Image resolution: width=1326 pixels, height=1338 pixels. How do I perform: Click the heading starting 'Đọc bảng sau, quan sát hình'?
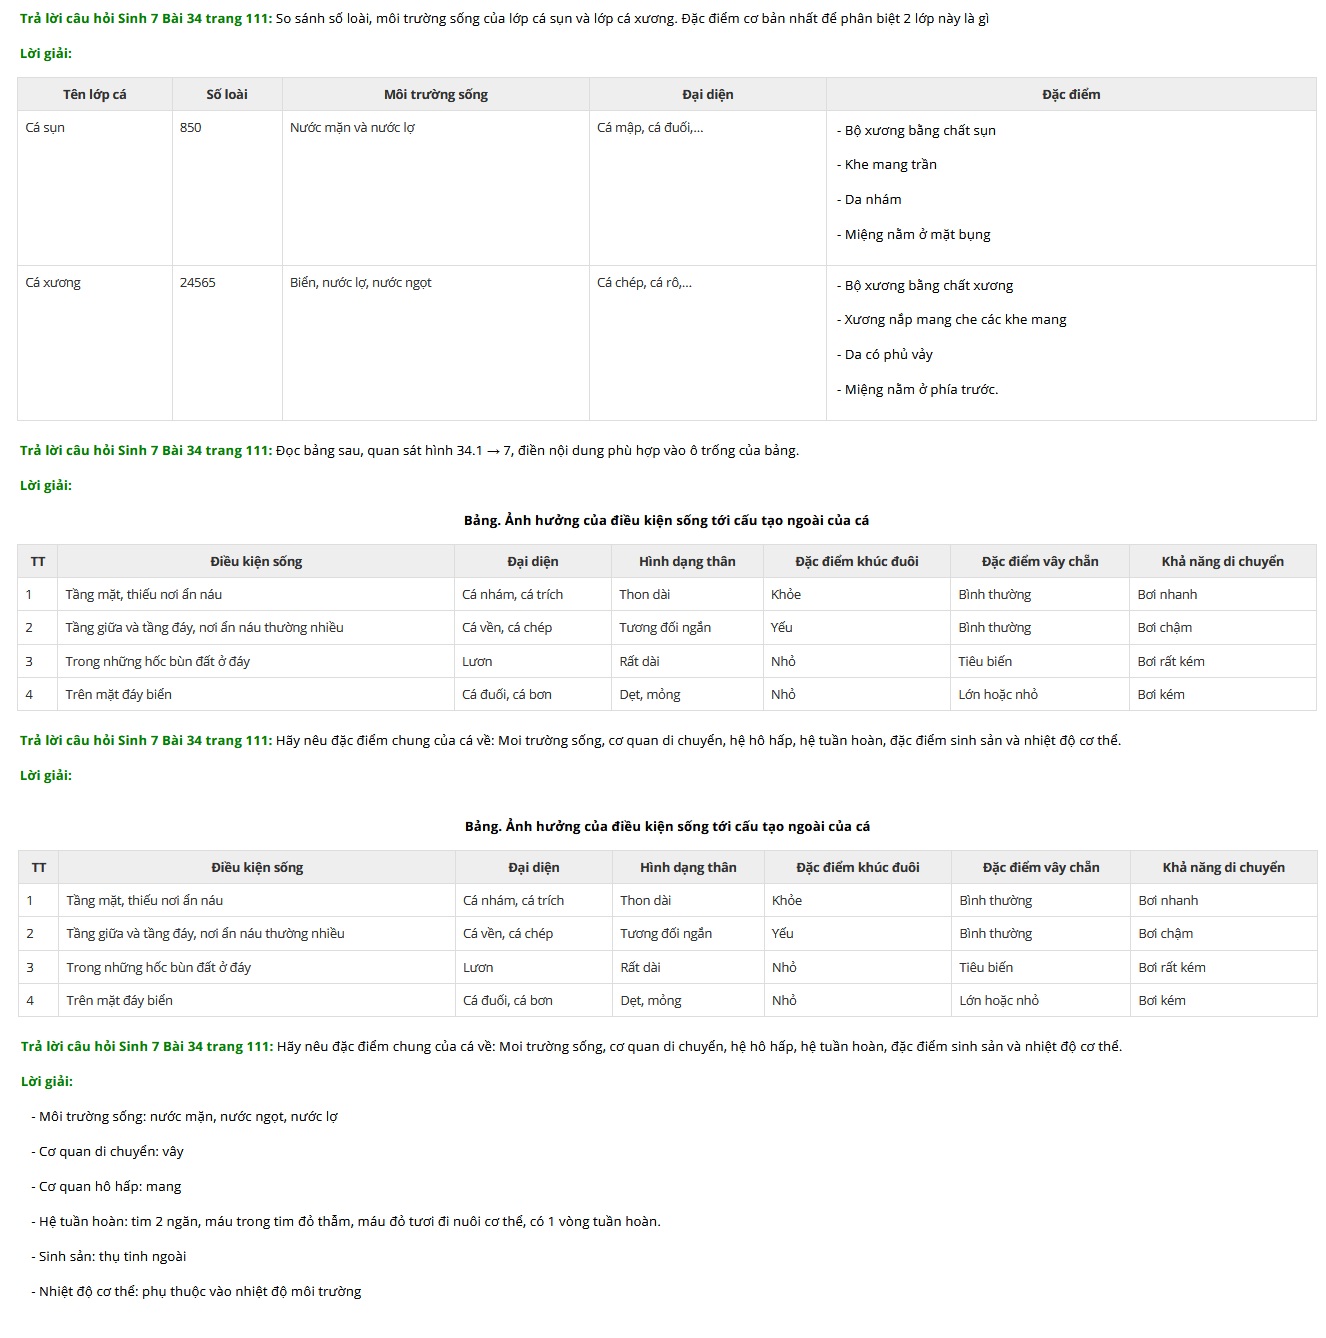click(409, 451)
